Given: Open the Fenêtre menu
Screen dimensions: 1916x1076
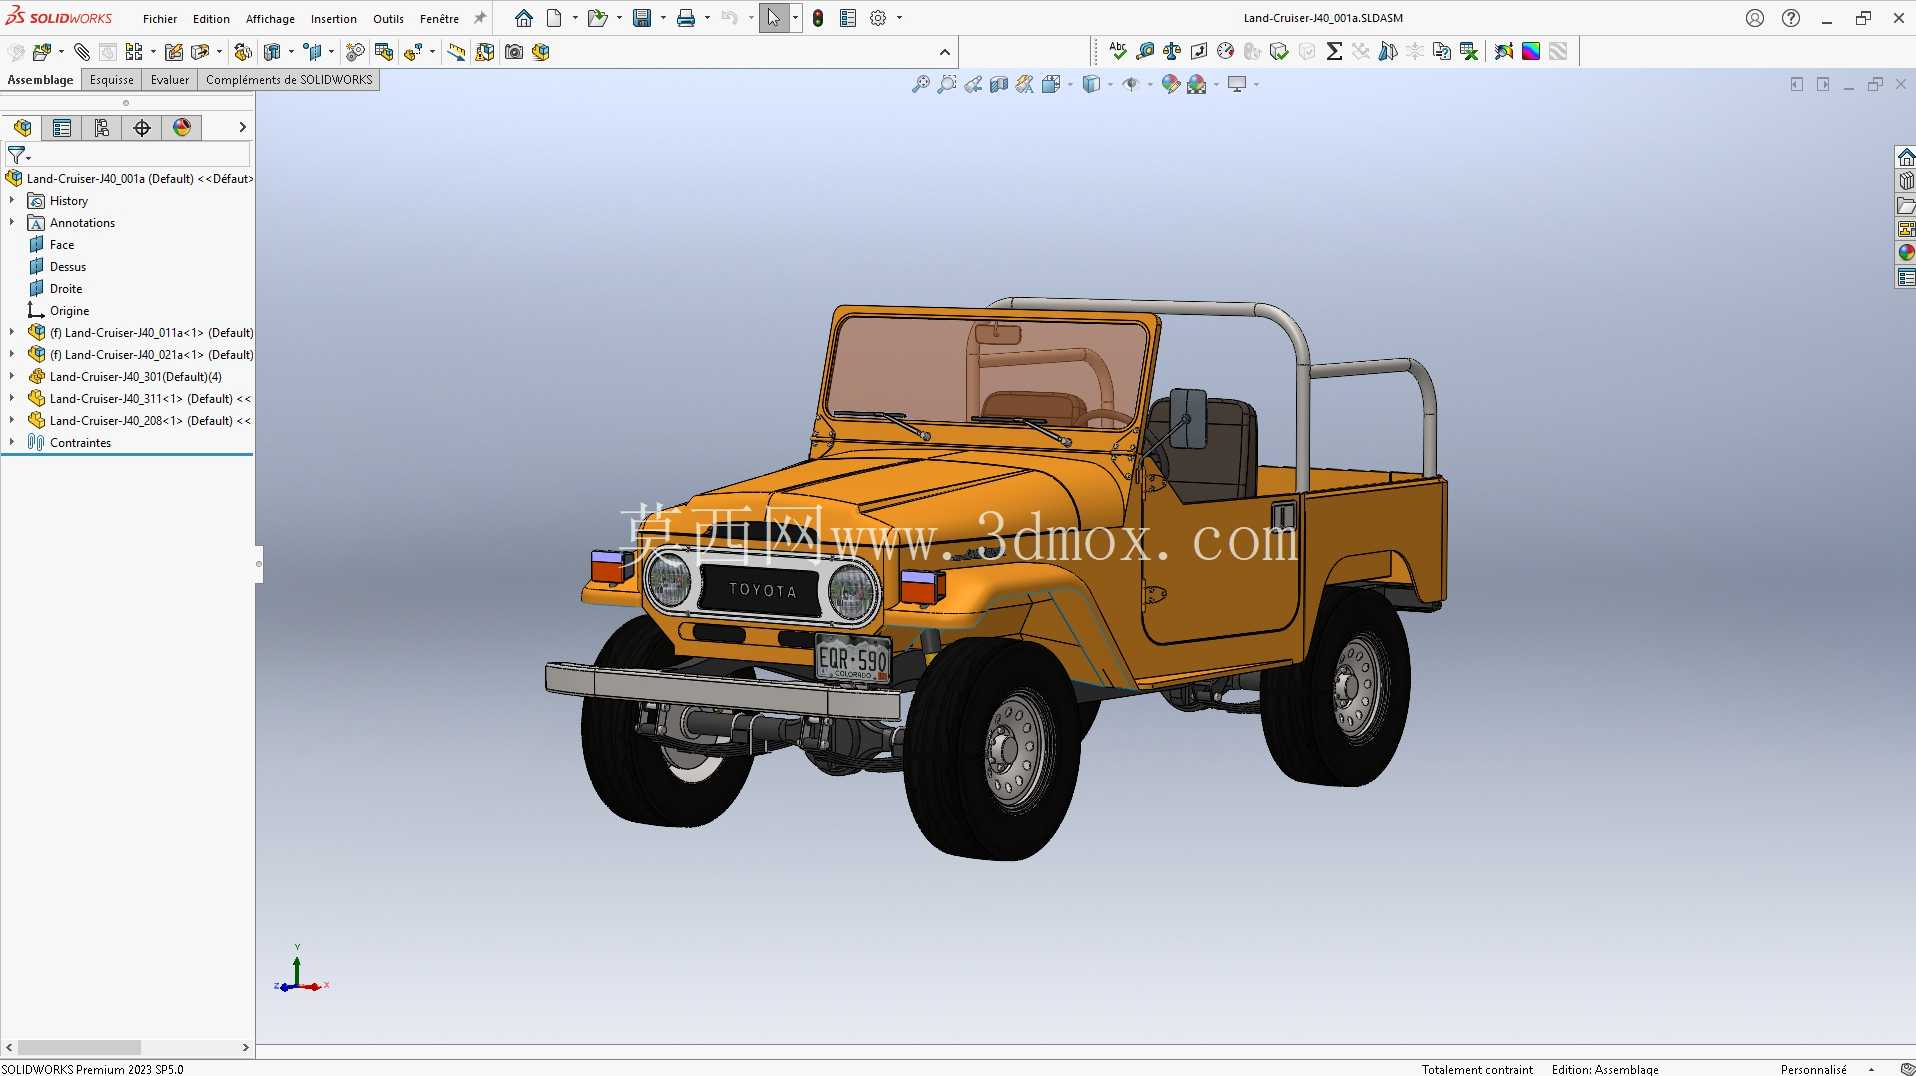Looking at the screenshot, I should tap(439, 18).
